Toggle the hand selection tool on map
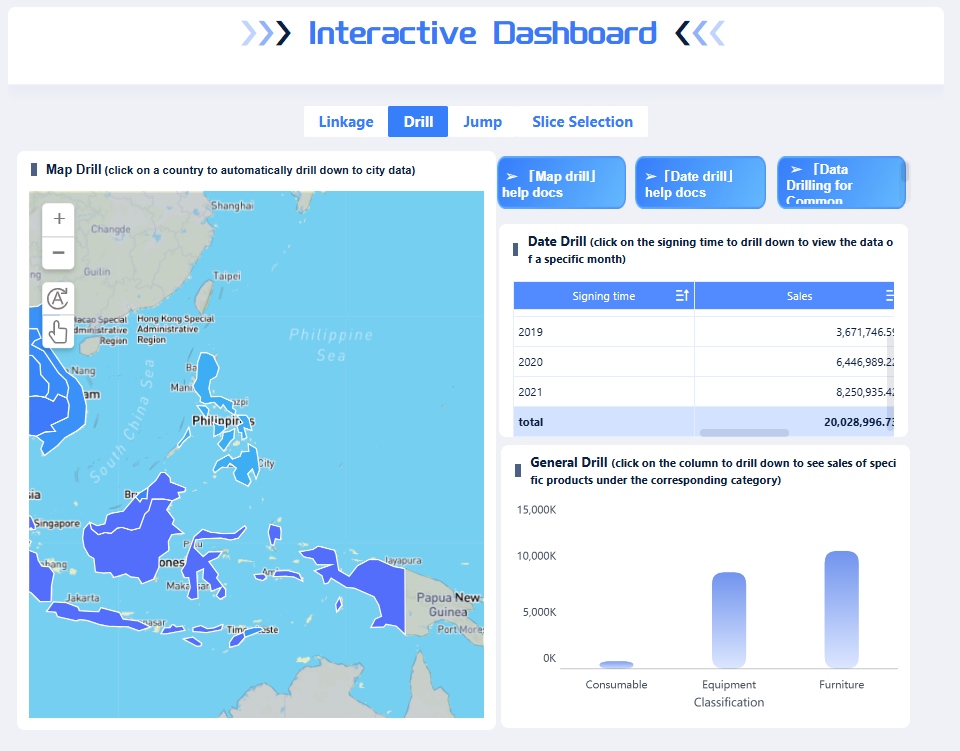This screenshot has height=751, width=960. [x=58, y=331]
